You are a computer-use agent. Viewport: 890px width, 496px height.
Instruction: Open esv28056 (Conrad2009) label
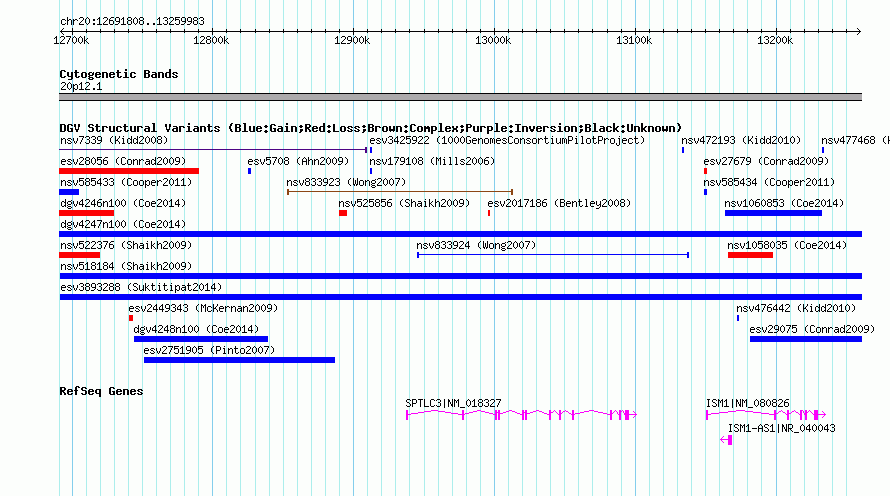coord(123,162)
